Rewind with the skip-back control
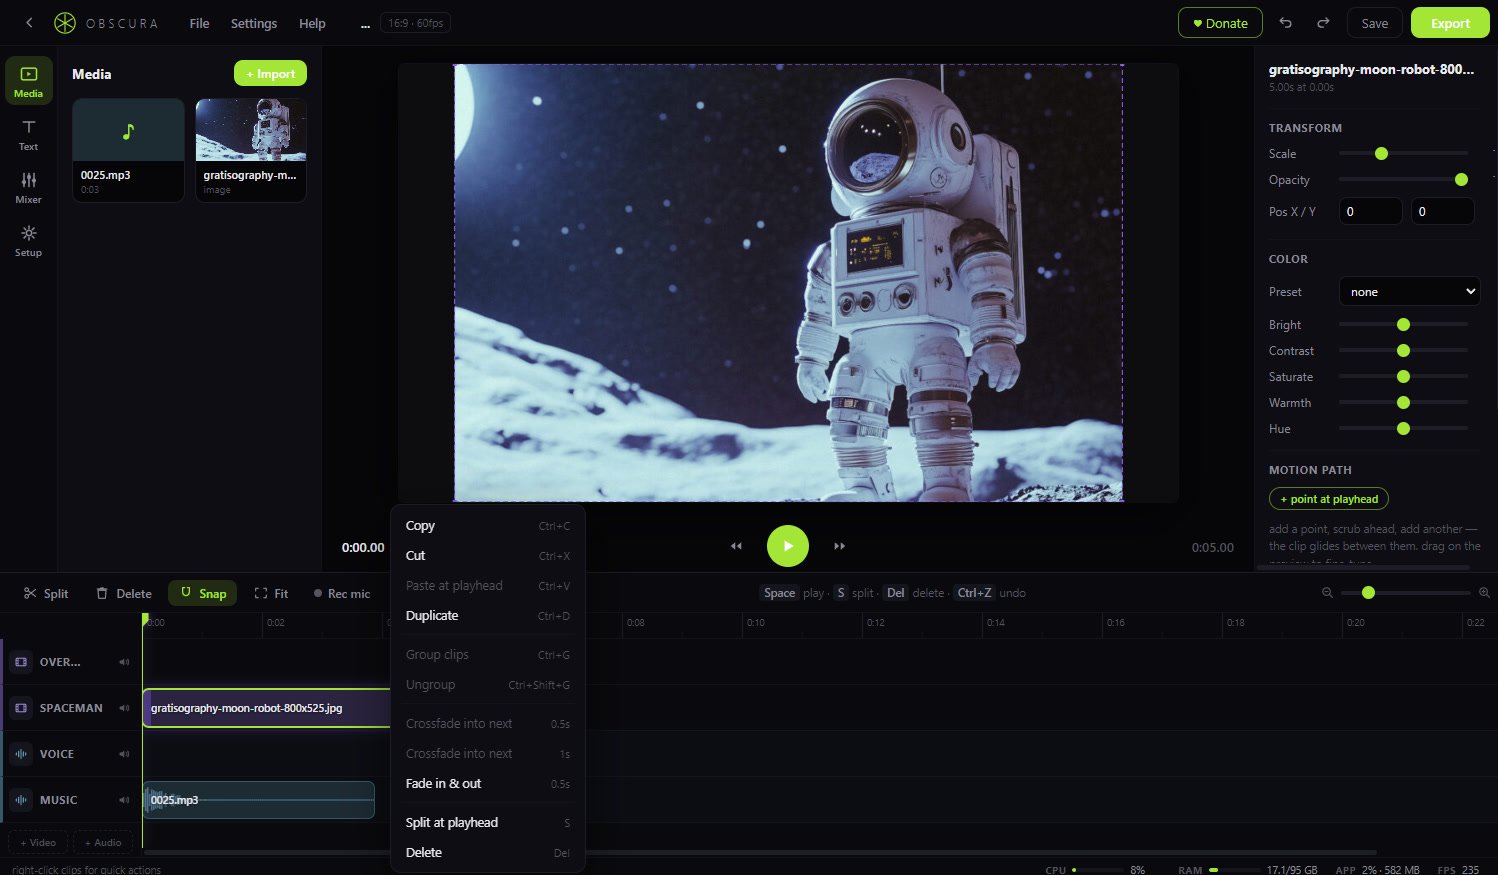 click(x=736, y=546)
